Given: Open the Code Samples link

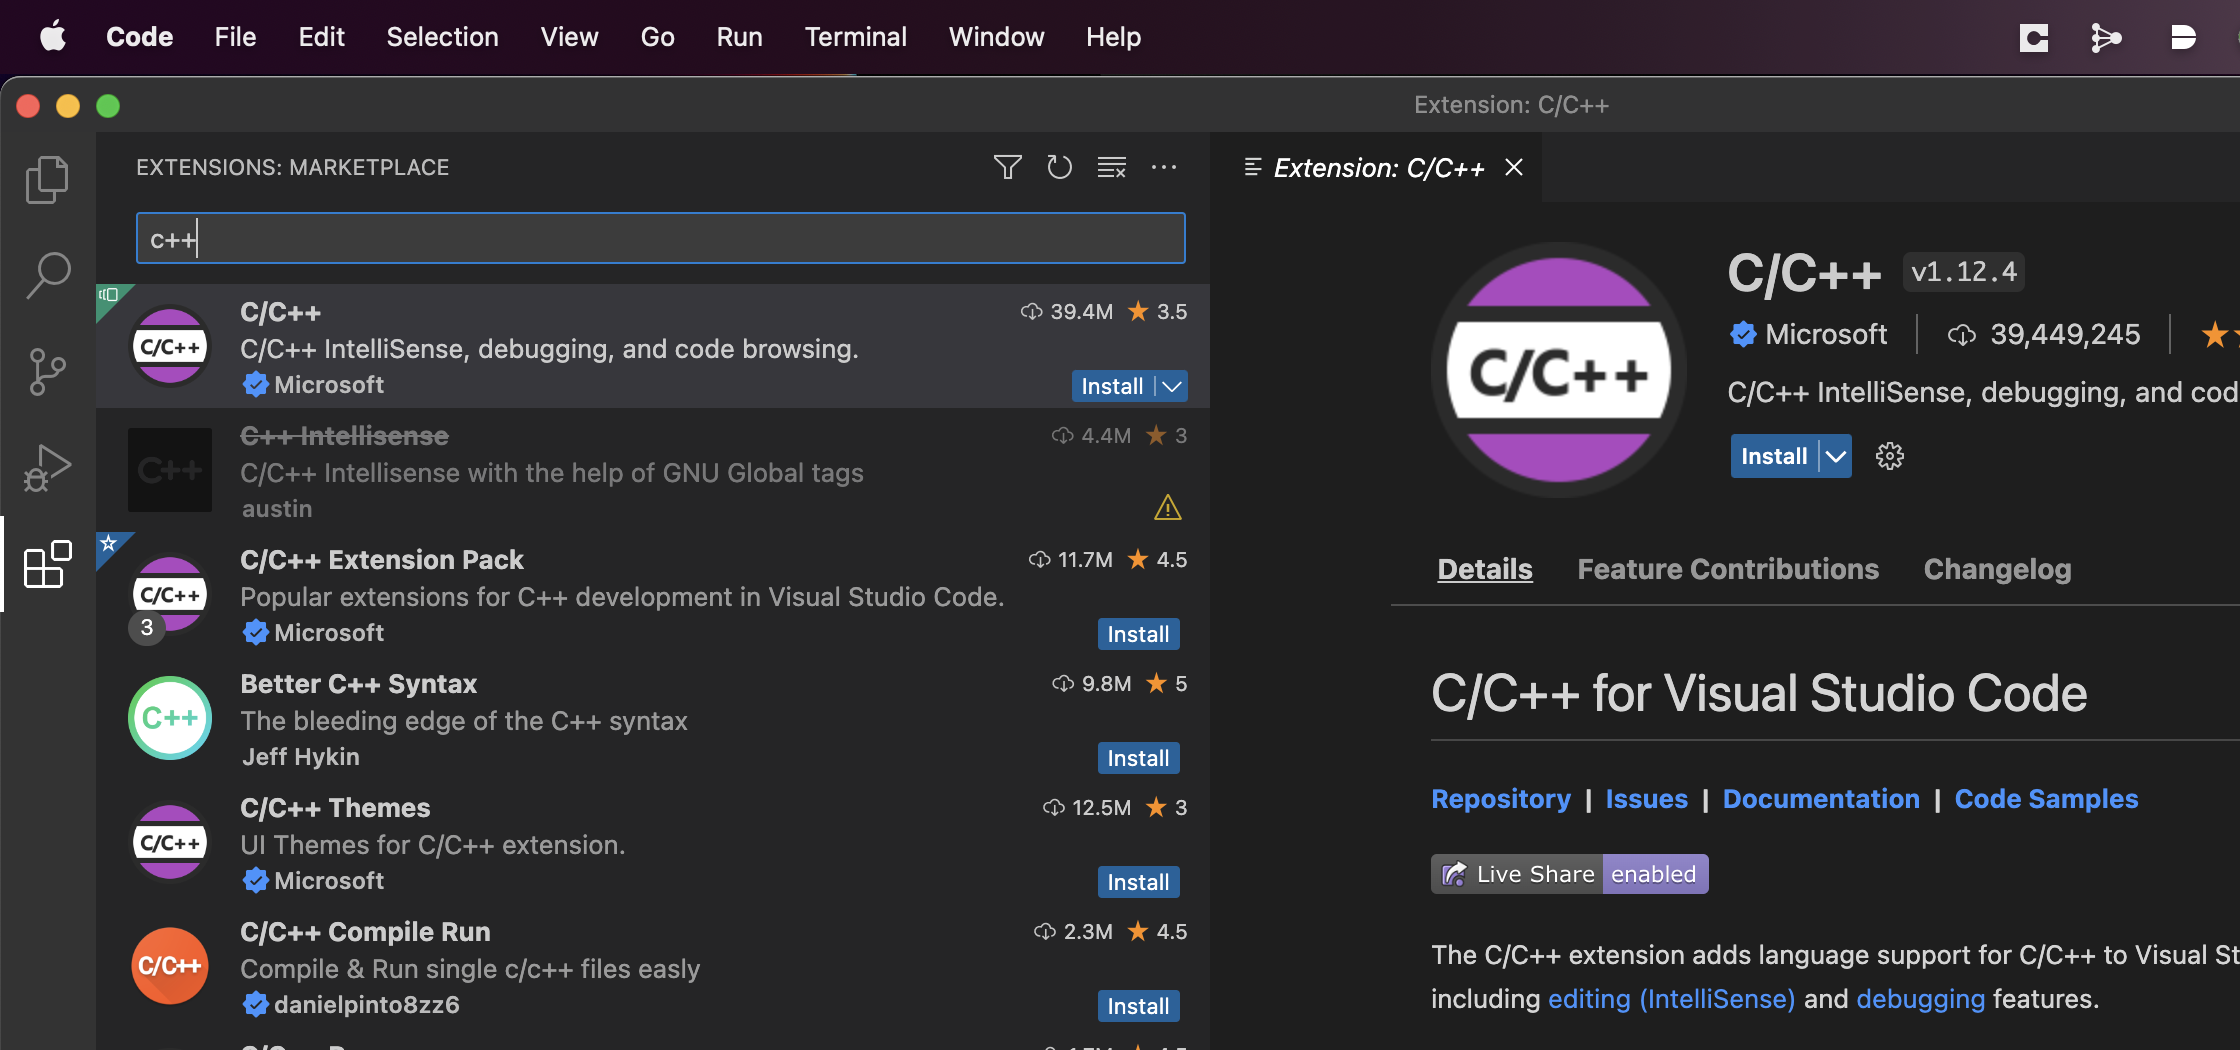Looking at the screenshot, I should click(2046, 799).
